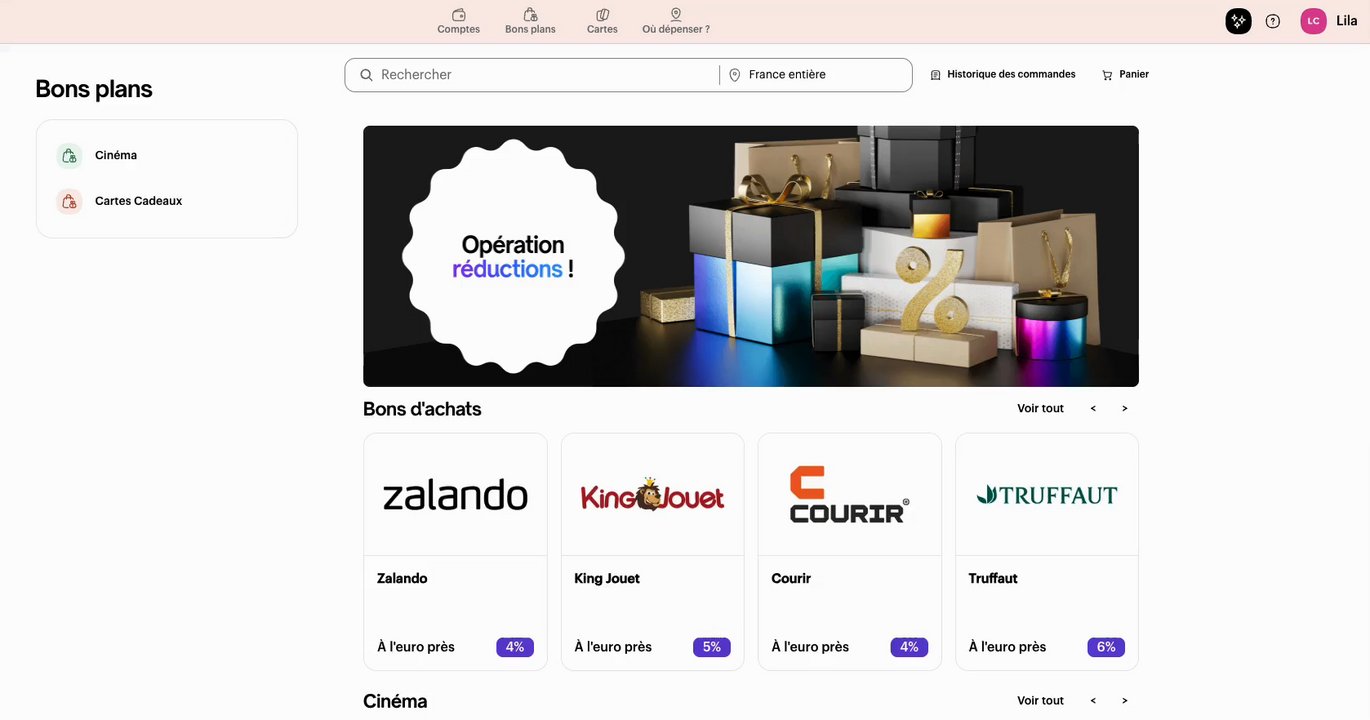Go to previous Bons d'achats items
The height and width of the screenshot is (720, 1370).
pyautogui.click(x=1093, y=408)
